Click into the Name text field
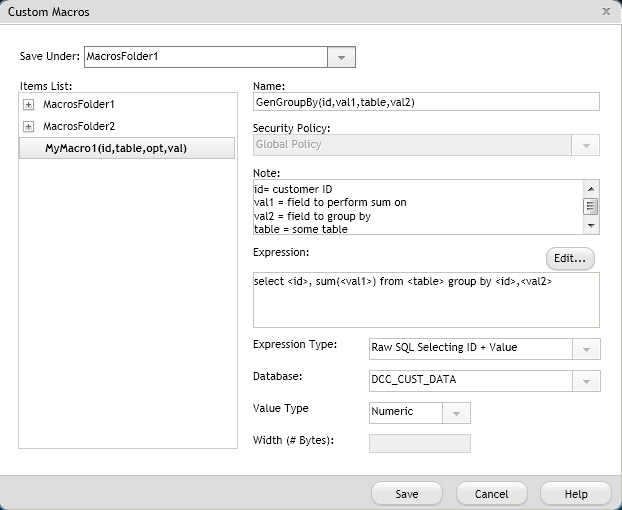 pyautogui.click(x=425, y=101)
